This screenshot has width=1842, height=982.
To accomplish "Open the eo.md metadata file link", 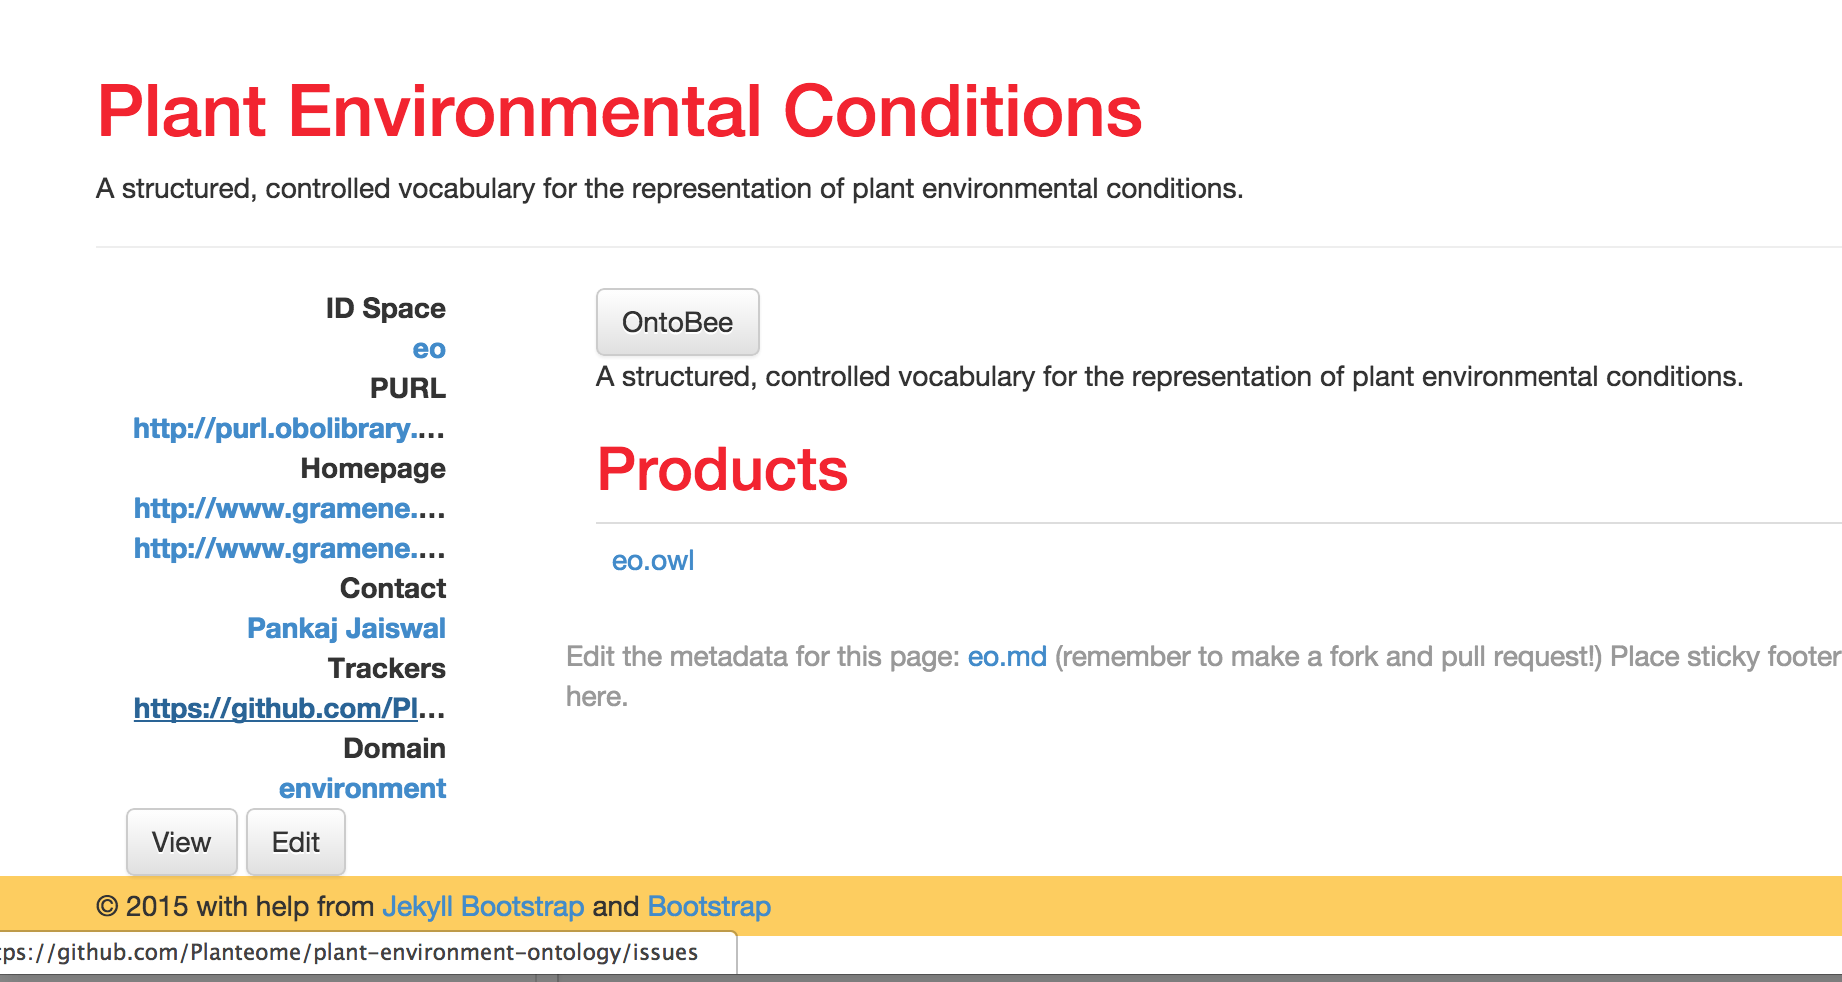I will 1006,657.
